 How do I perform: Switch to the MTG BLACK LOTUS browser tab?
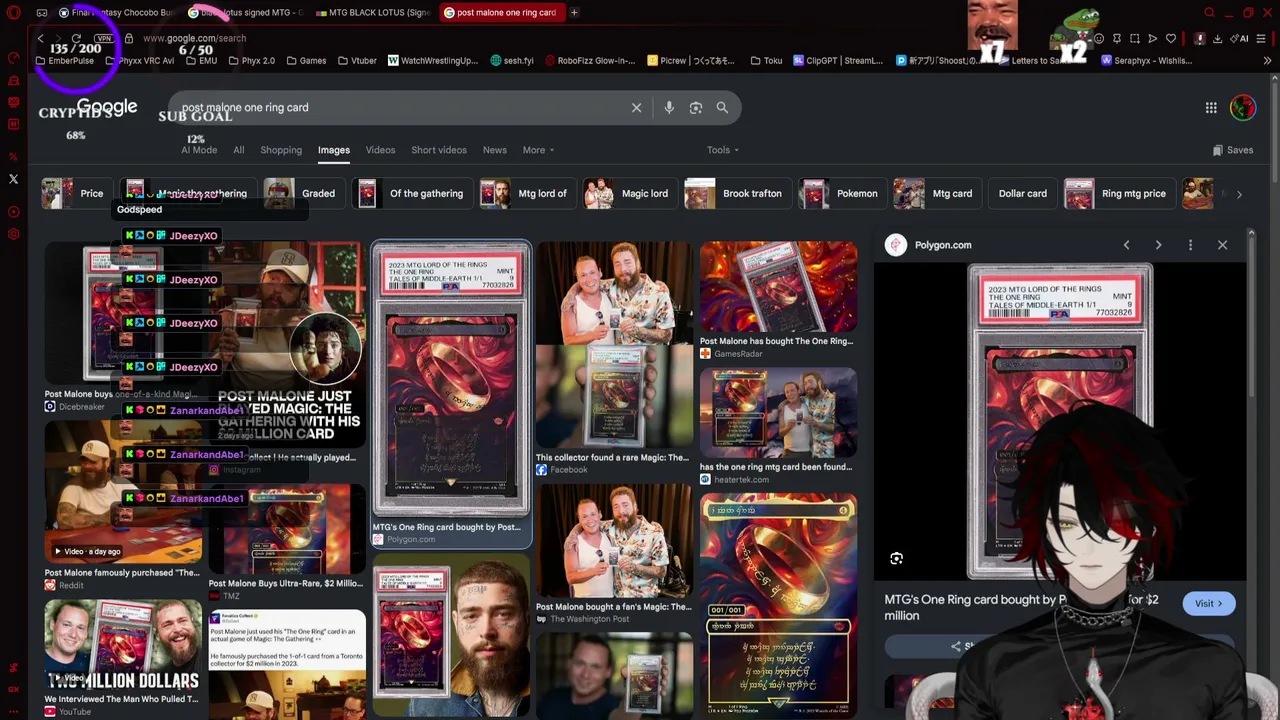(372, 12)
